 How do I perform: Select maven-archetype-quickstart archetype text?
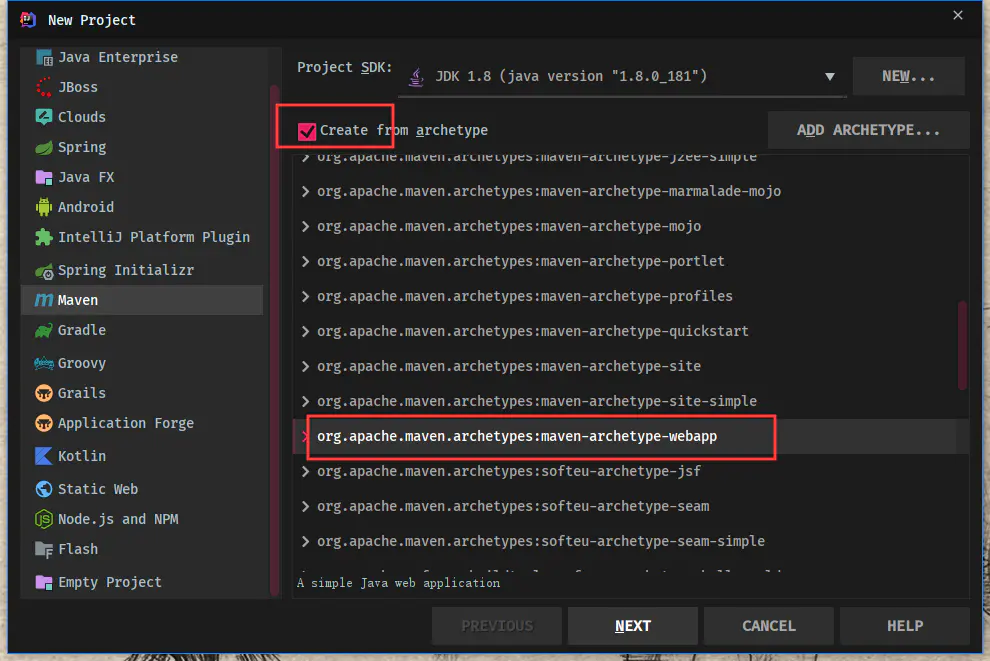[532, 331]
